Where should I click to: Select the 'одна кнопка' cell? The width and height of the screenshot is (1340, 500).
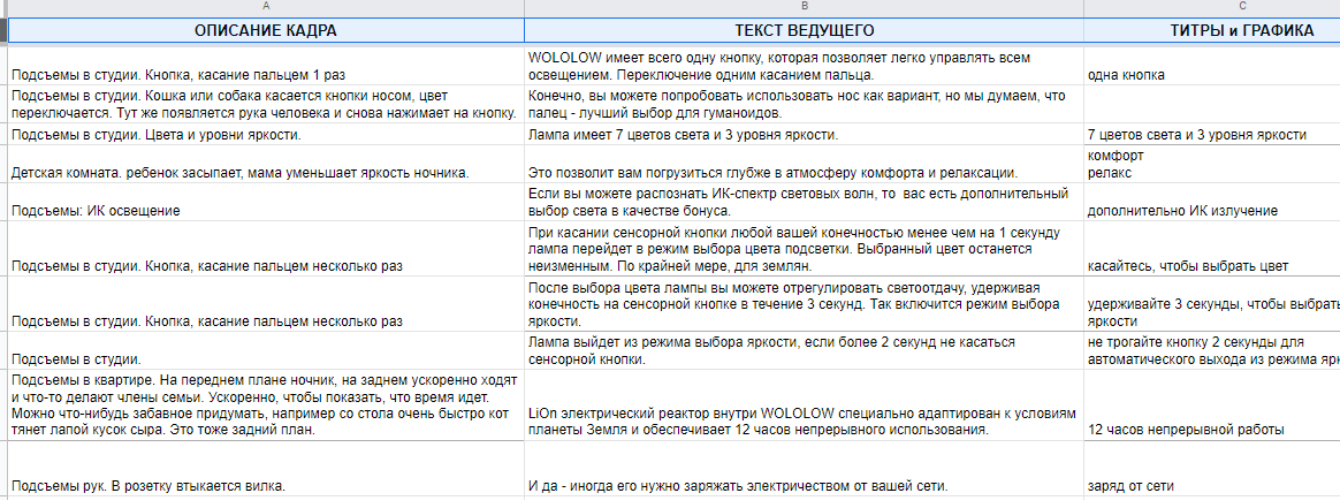(x=1212, y=66)
